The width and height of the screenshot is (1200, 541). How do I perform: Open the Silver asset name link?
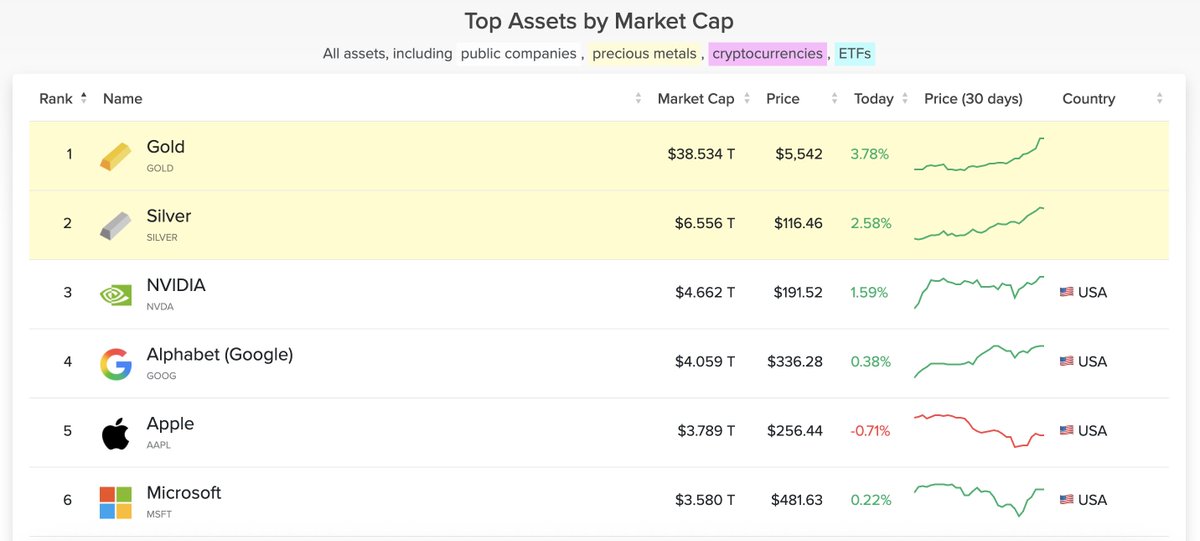pyautogui.click(x=169, y=216)
